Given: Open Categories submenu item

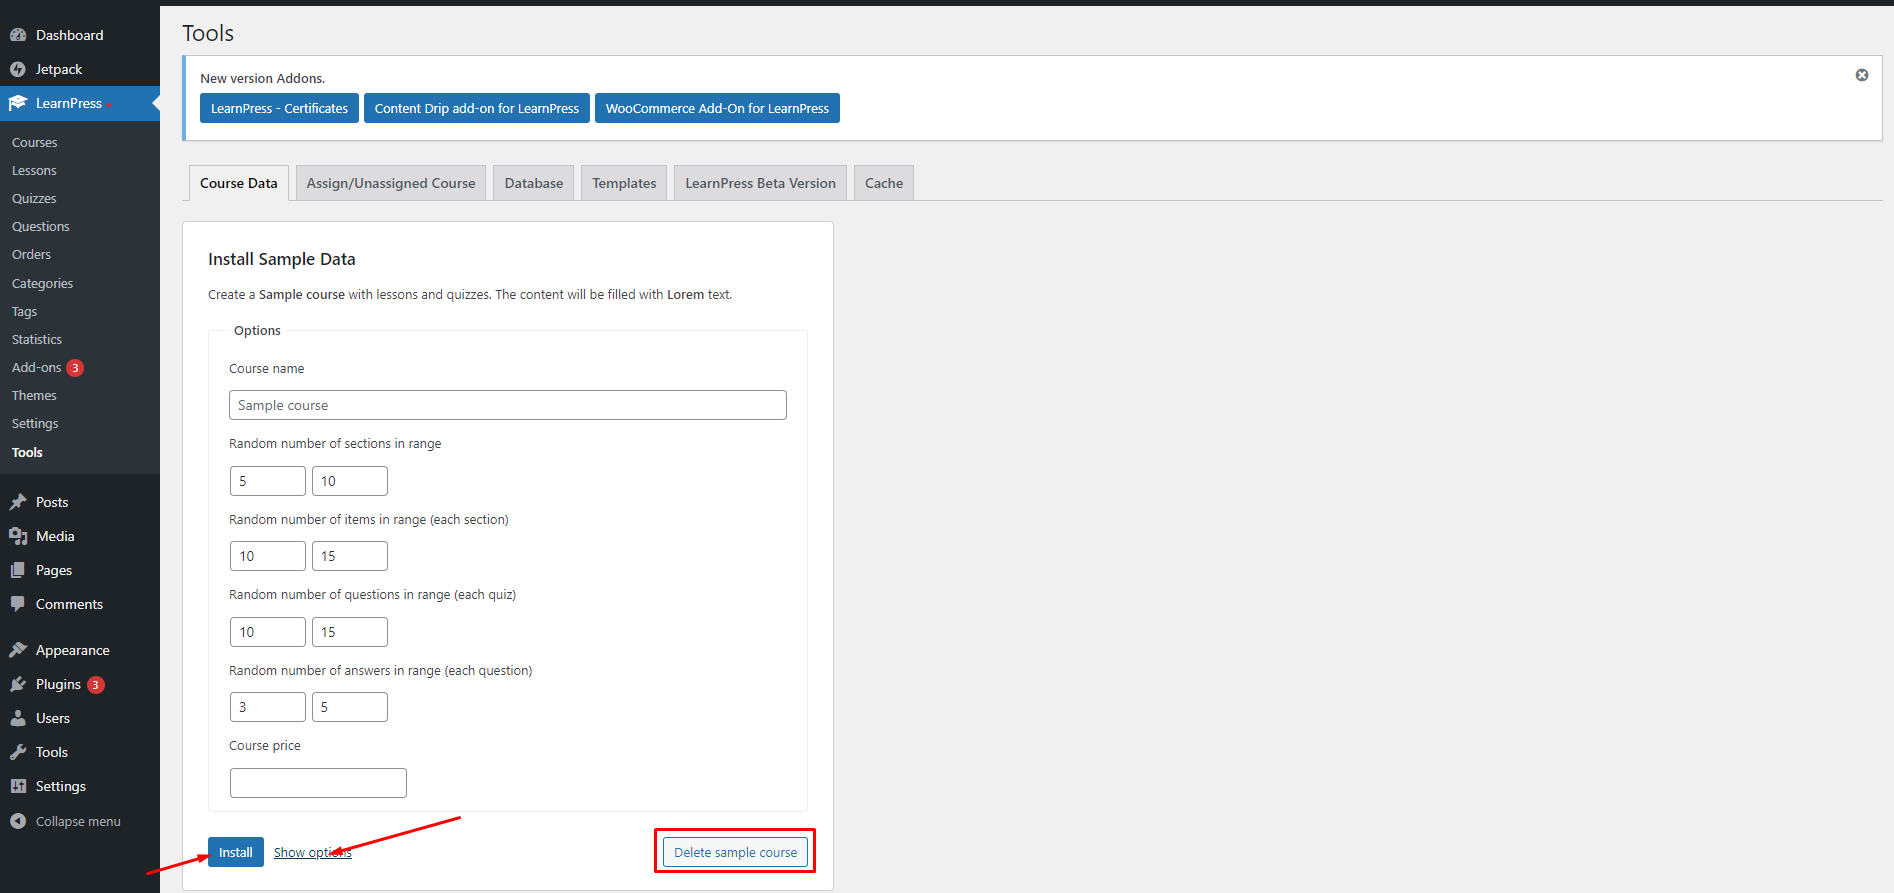Looking at the screenshot, I should [x=42, y=284].
